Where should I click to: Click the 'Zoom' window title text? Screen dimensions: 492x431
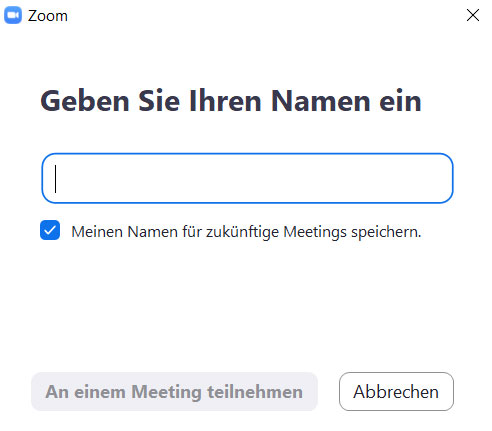48,16
